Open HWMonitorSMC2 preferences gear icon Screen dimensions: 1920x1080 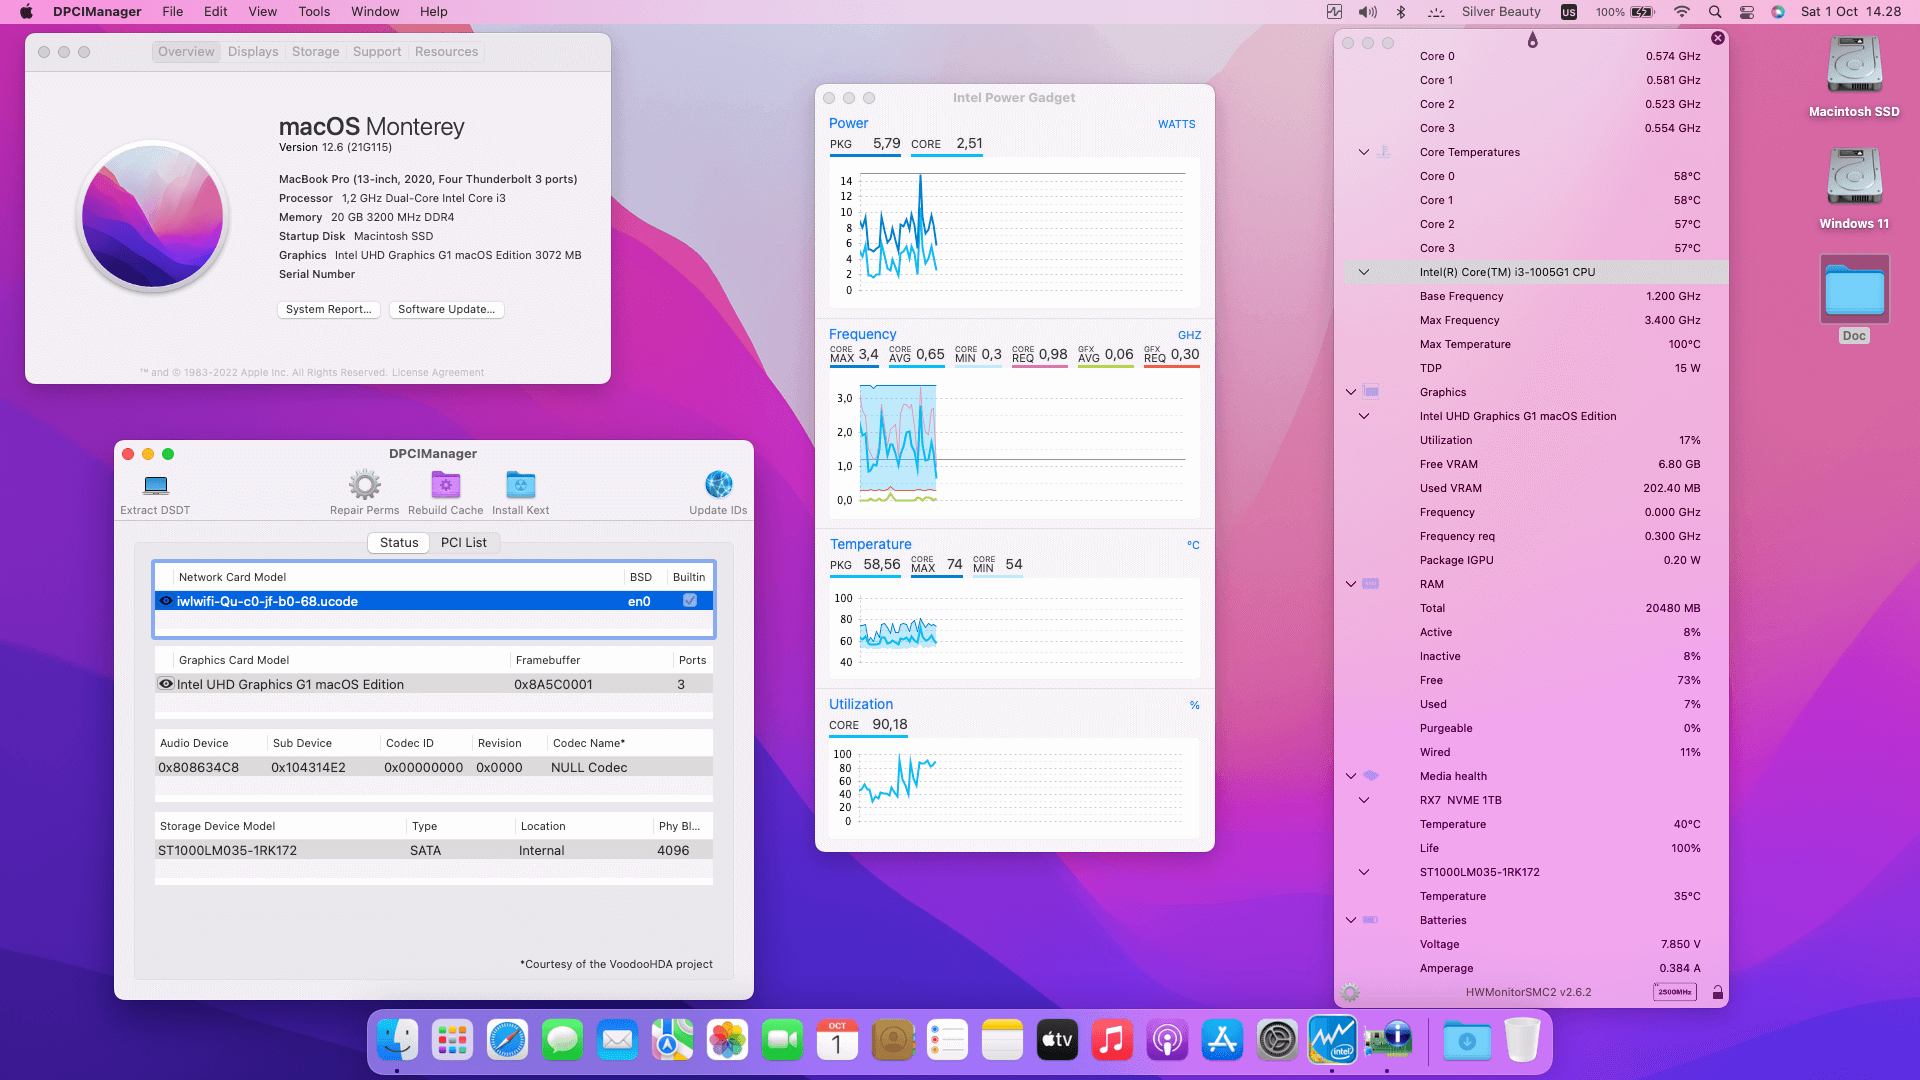[1350, 992]
